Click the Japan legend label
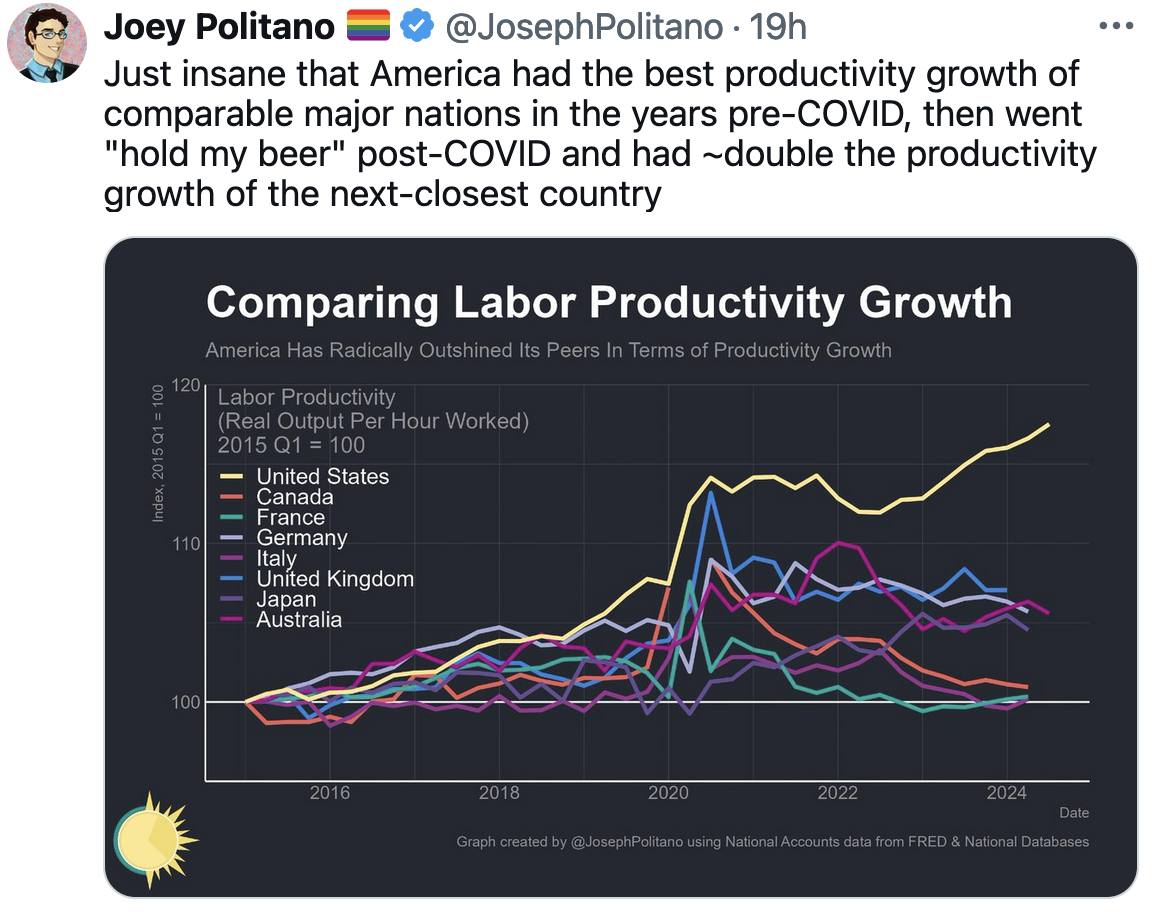 coord(286,600)
